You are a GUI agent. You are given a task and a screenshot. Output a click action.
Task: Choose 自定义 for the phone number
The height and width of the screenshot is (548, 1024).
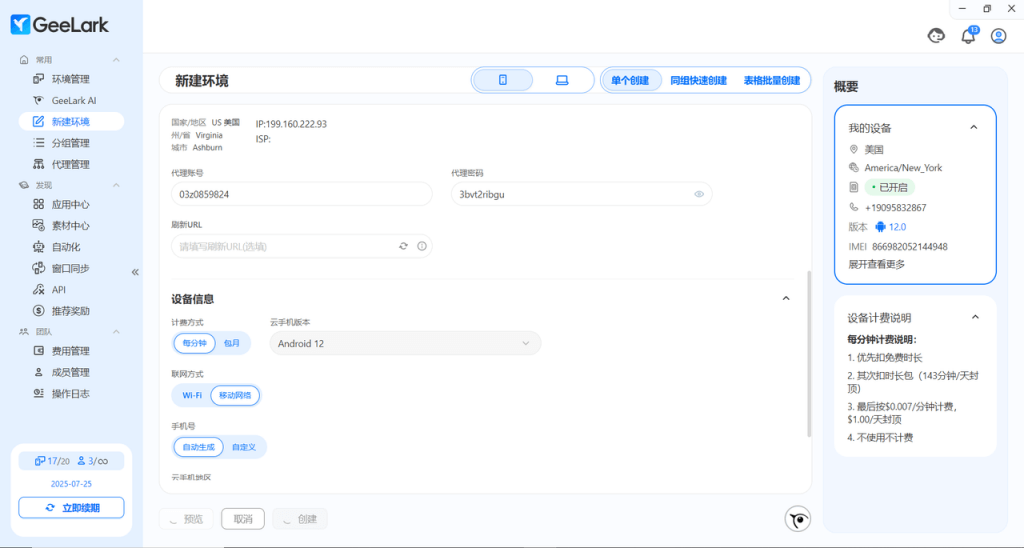click(x=245, y=447)
